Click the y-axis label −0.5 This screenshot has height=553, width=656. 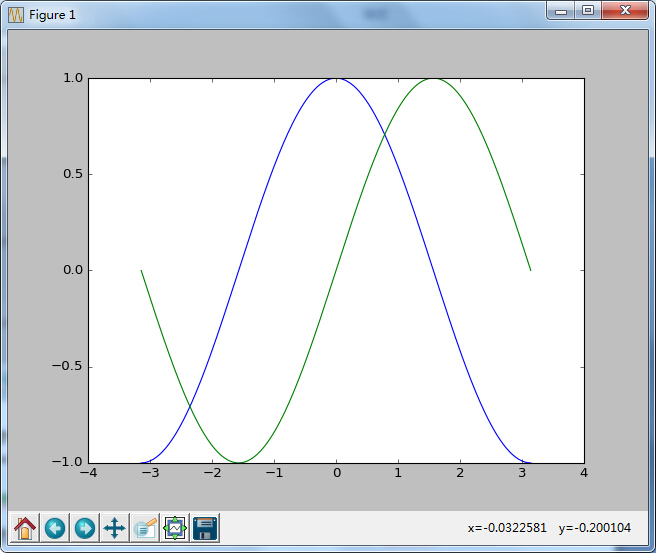(67, 366)
